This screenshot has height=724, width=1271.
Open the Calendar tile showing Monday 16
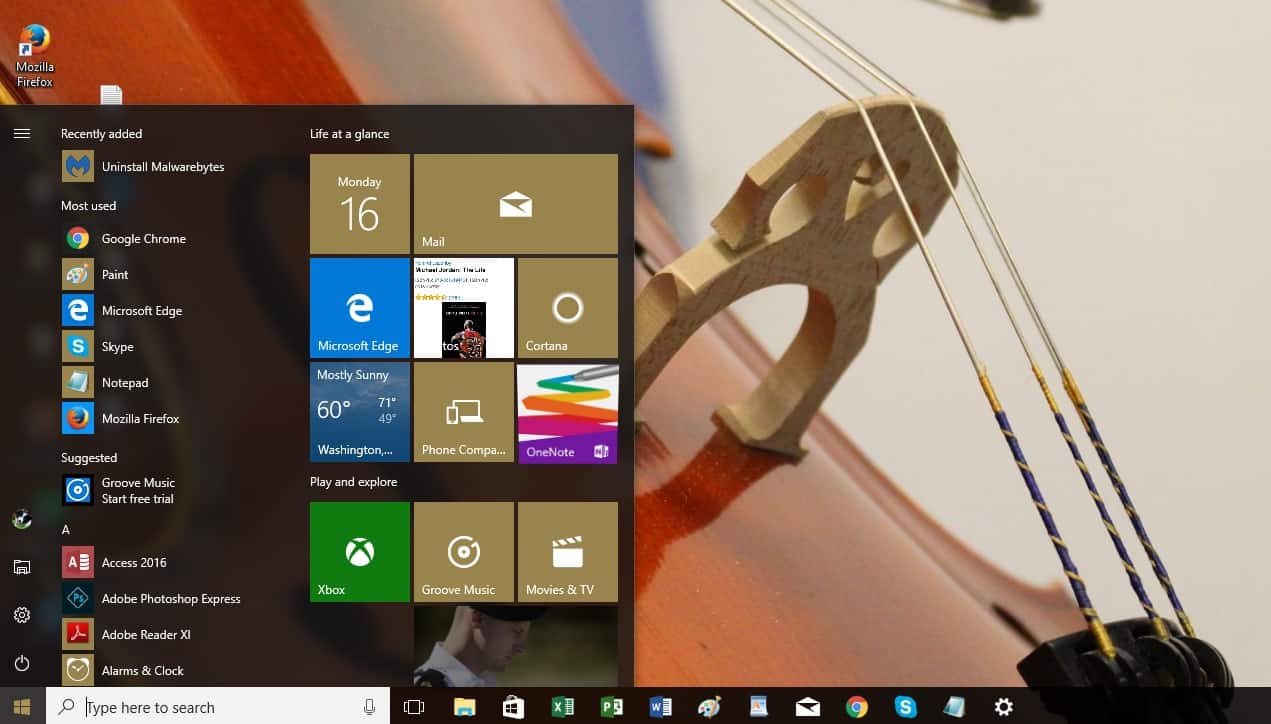pyautogui.click(x=360, y=204)
